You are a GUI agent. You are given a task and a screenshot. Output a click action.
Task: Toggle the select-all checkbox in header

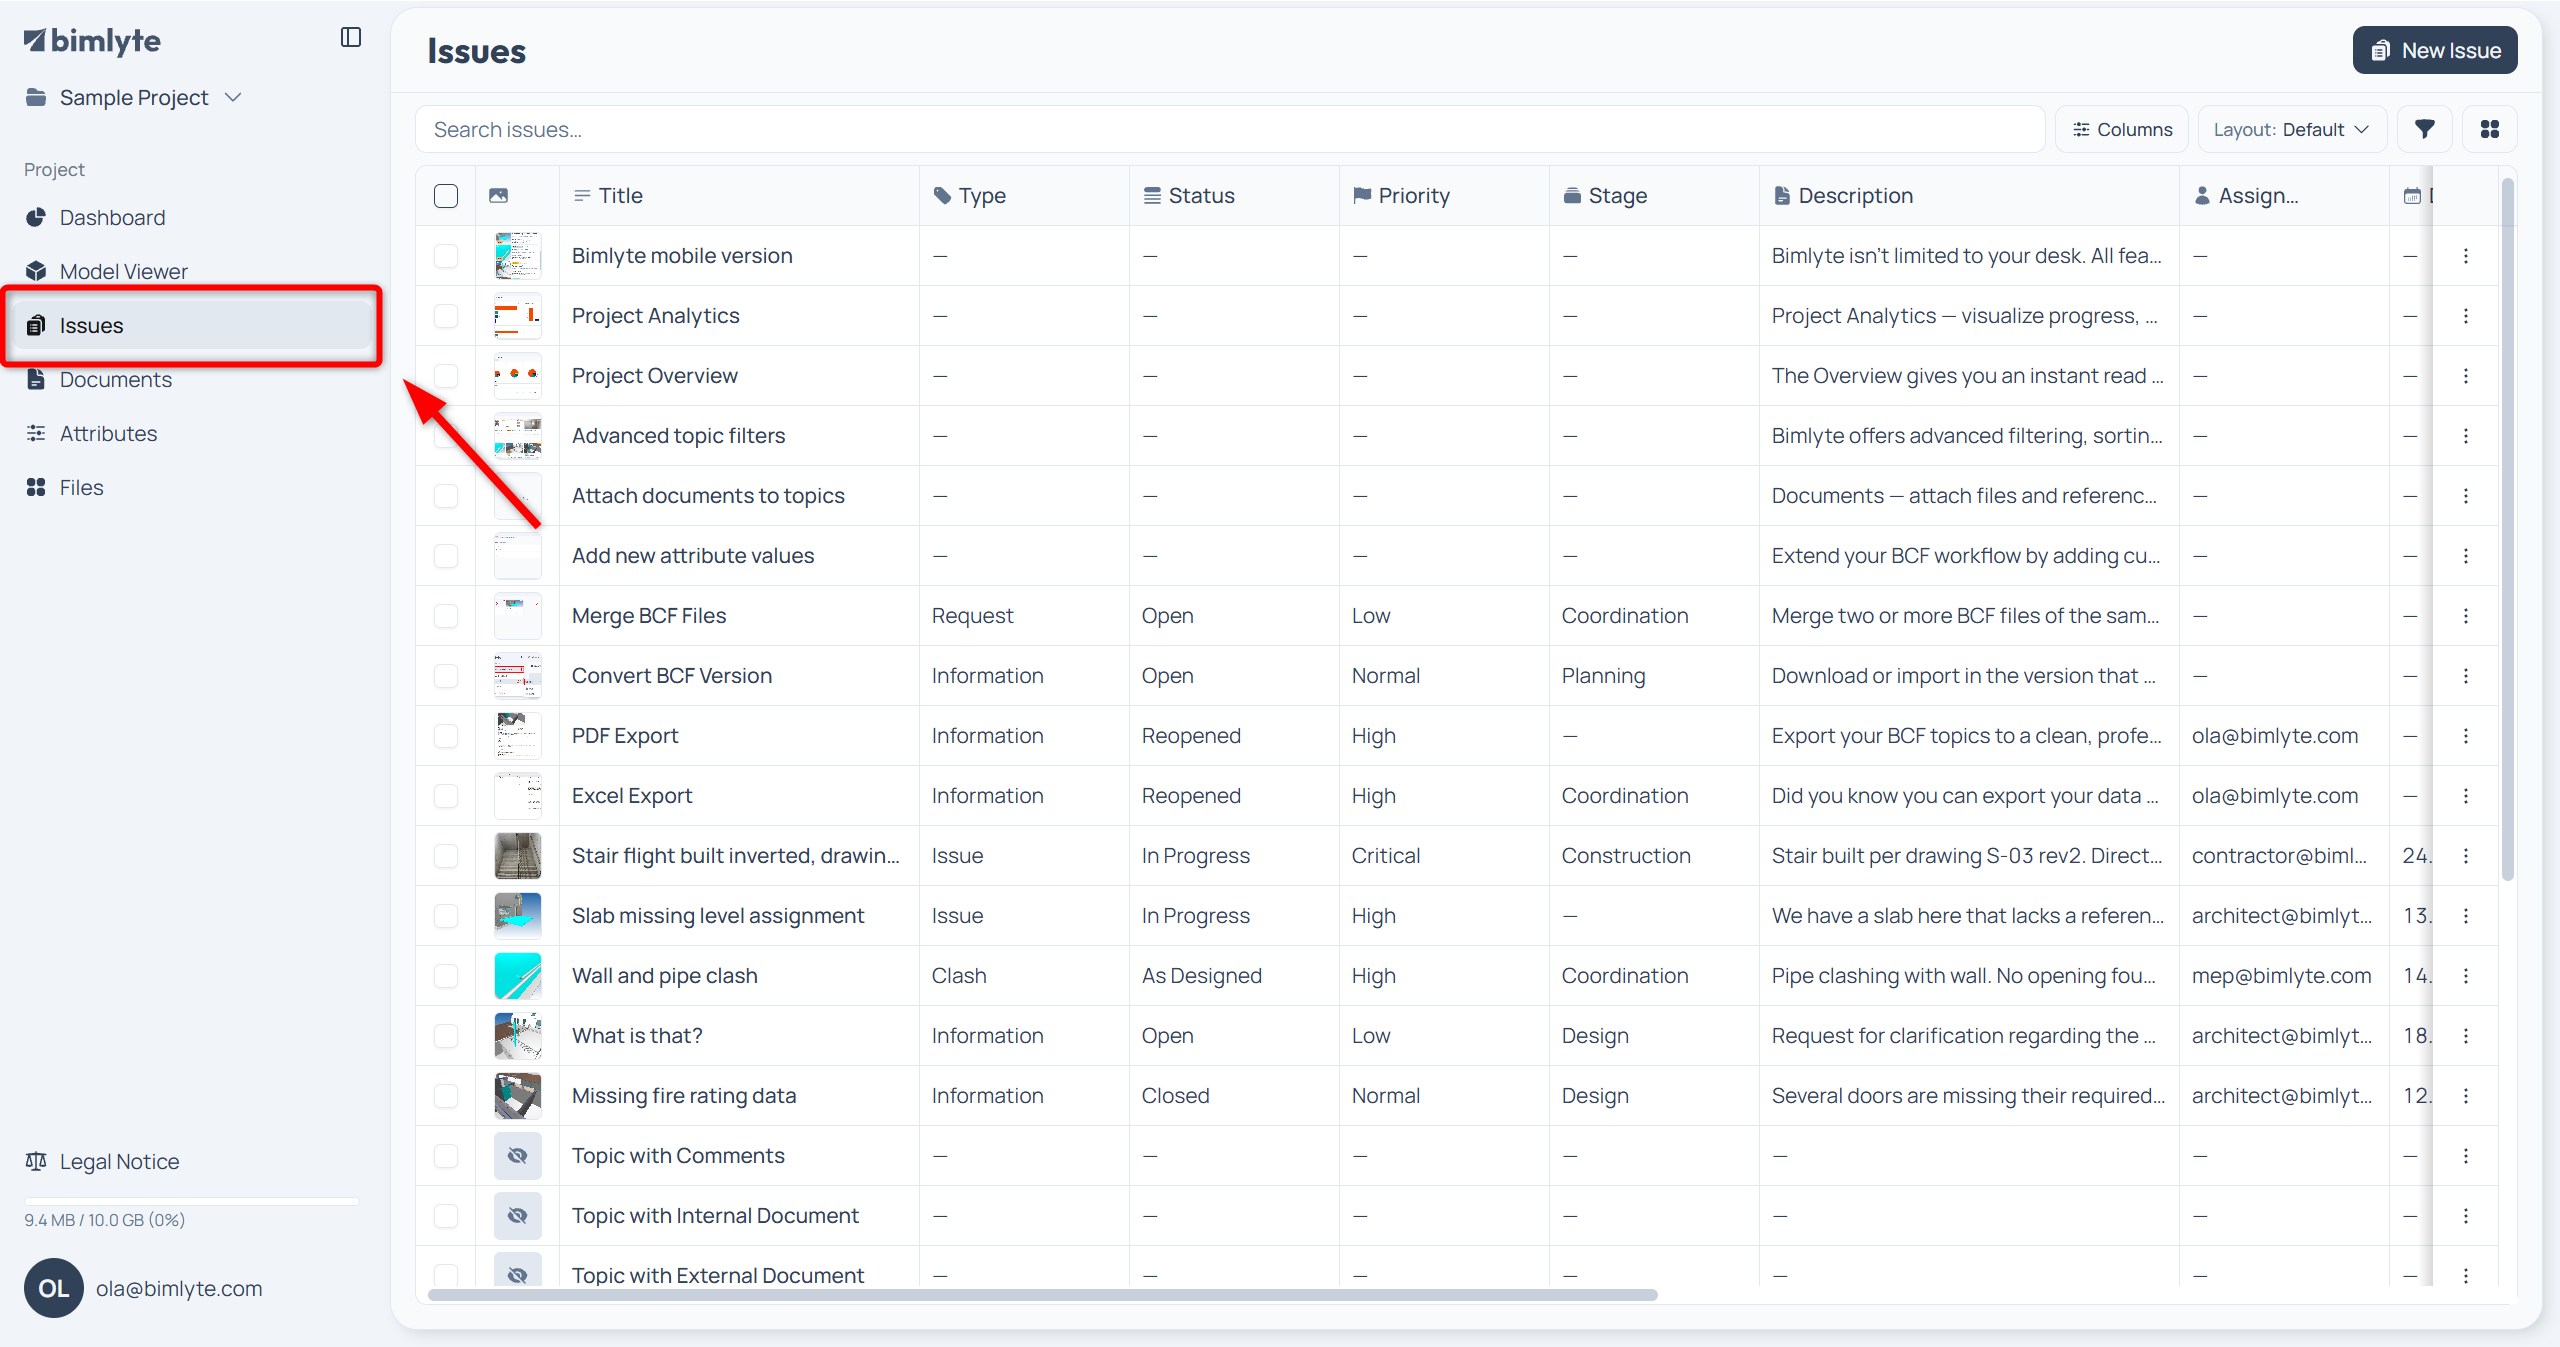point(446,196)
